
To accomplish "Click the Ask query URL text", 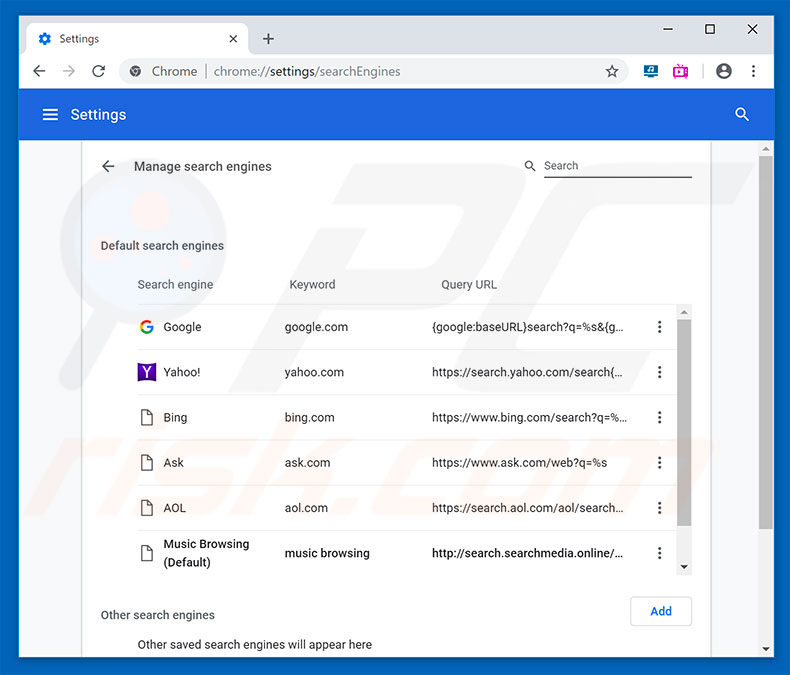I will pyautogui.click(x=519, y=462).
